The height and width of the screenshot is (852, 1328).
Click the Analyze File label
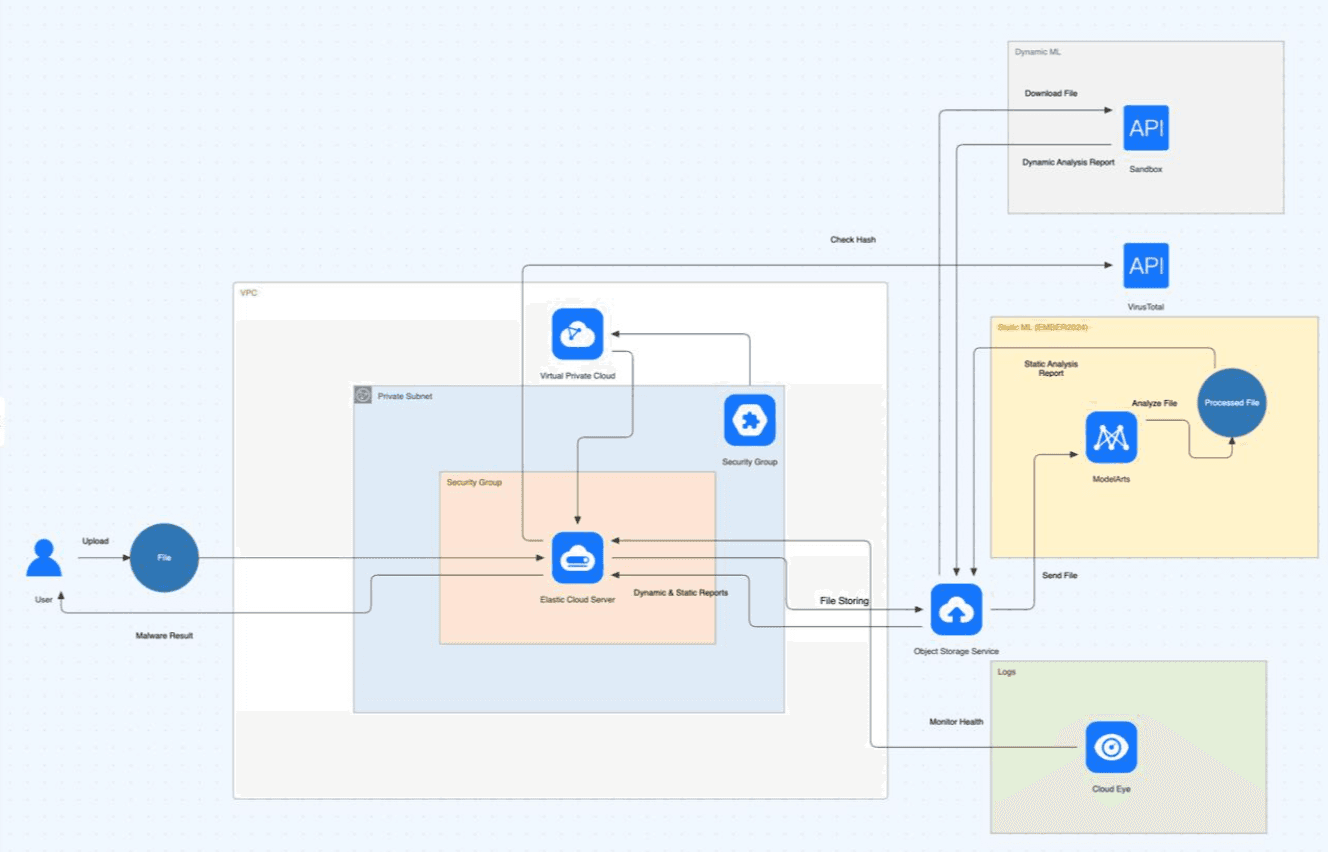coord(1154,403)
